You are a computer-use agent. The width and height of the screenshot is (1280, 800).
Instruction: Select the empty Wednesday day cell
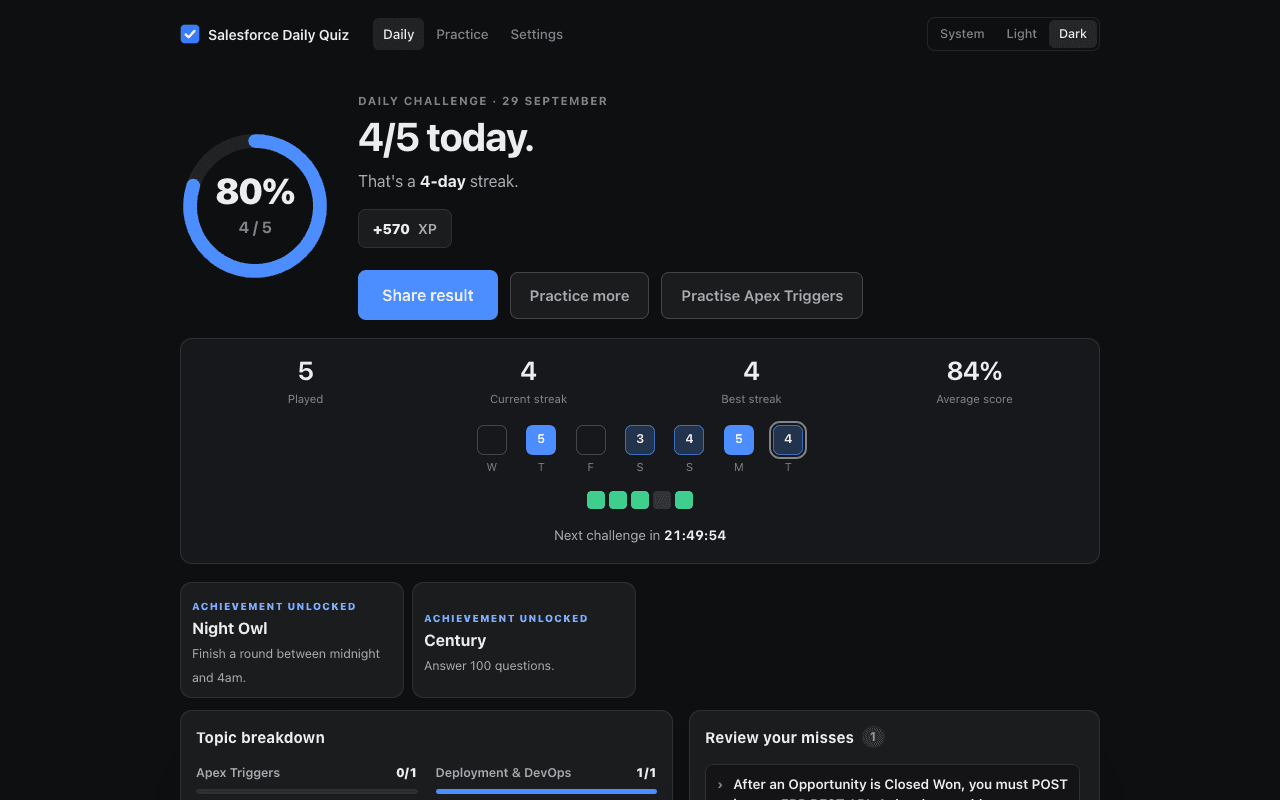pyautogui.click(x=492, y=440)
